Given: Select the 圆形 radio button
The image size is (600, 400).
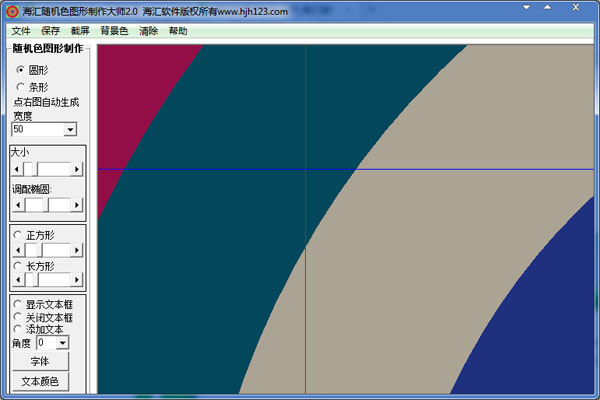Looking at the screenshot, I should pyautogui.click(x=20, y=70).
